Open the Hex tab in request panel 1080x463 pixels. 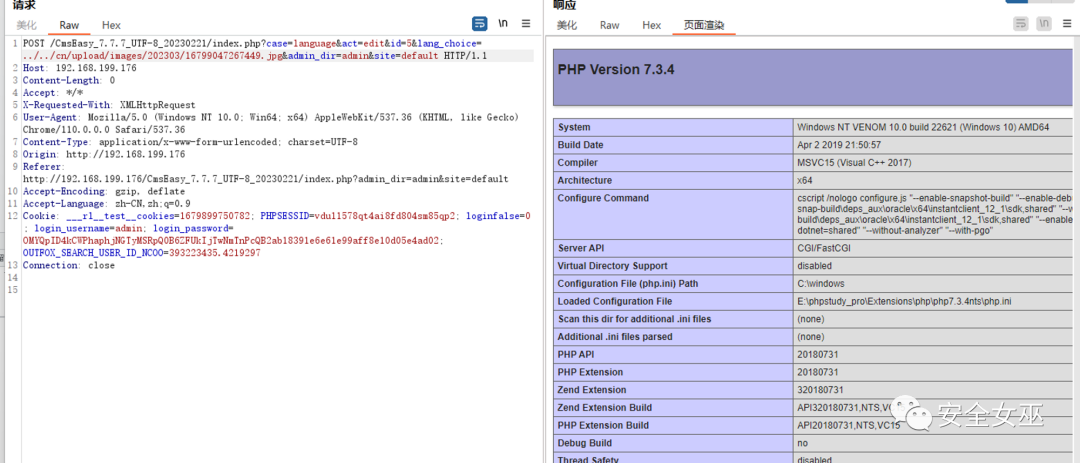tap(111, 25)
